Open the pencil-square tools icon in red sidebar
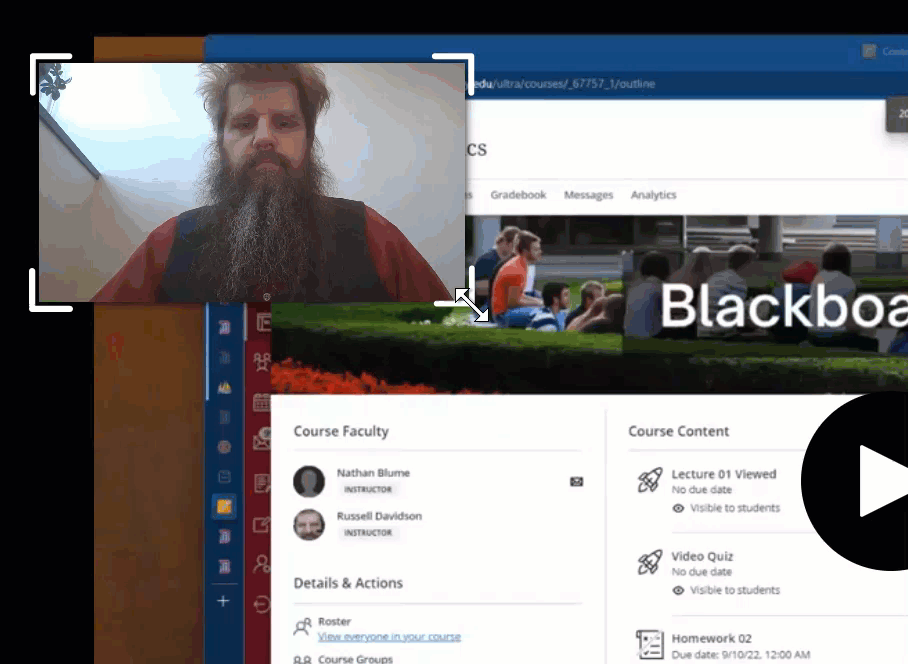Viewport: 908px width, 664px height. (x=262, y=525)
